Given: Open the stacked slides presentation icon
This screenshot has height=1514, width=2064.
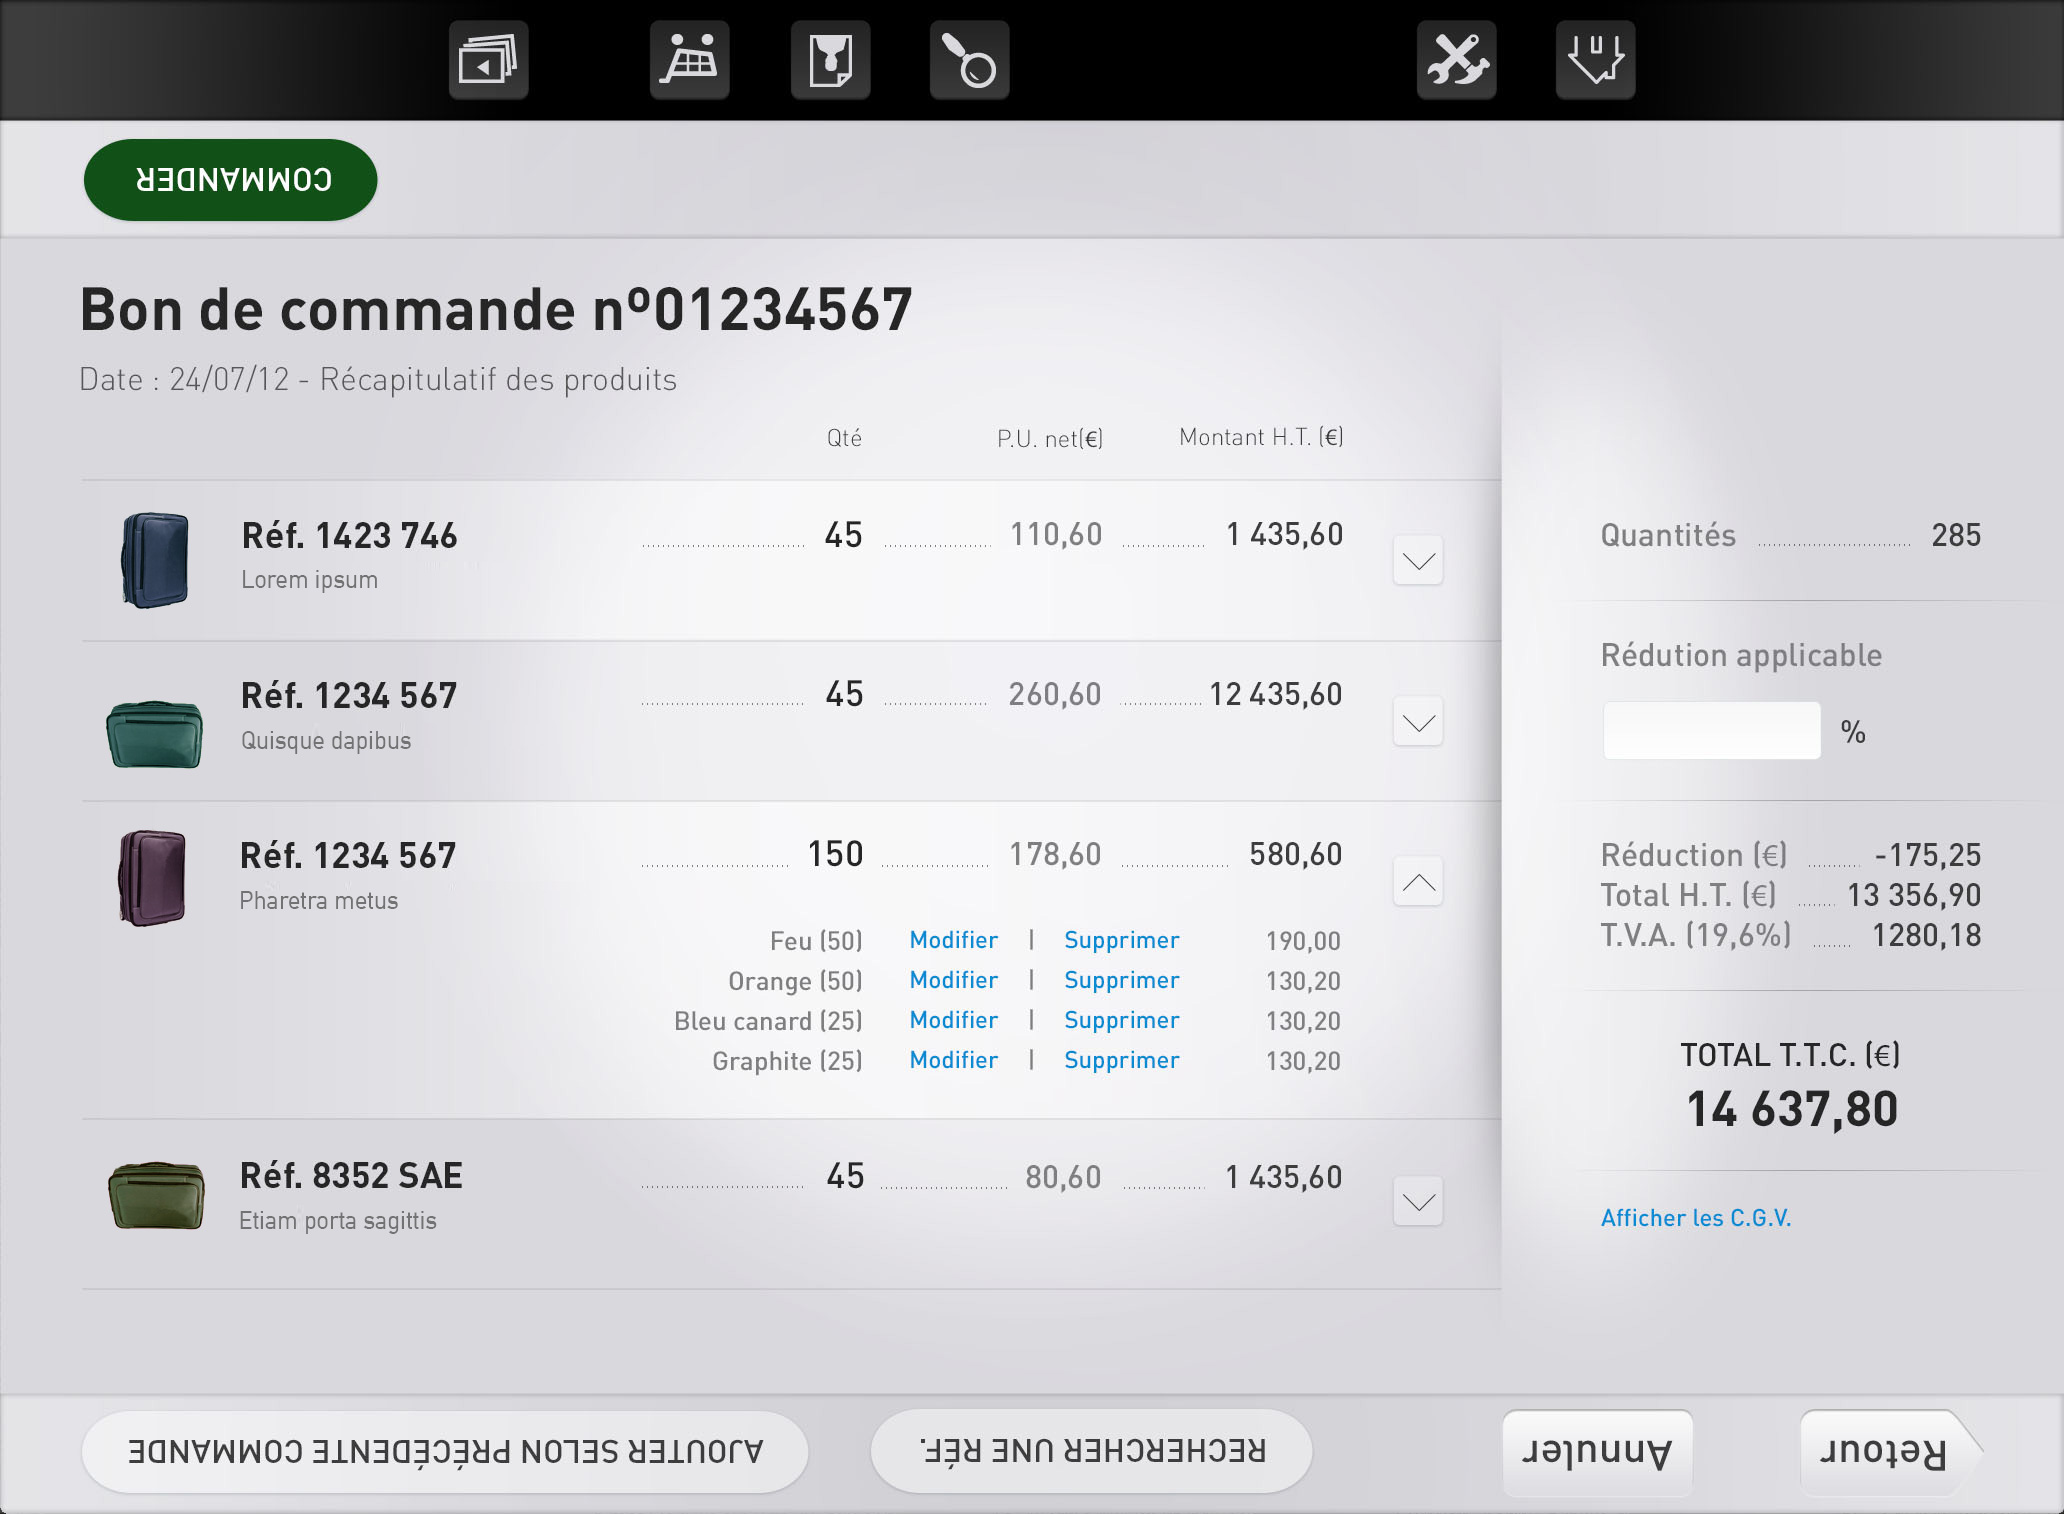Looking at the screenshot, I should [488, 60].
